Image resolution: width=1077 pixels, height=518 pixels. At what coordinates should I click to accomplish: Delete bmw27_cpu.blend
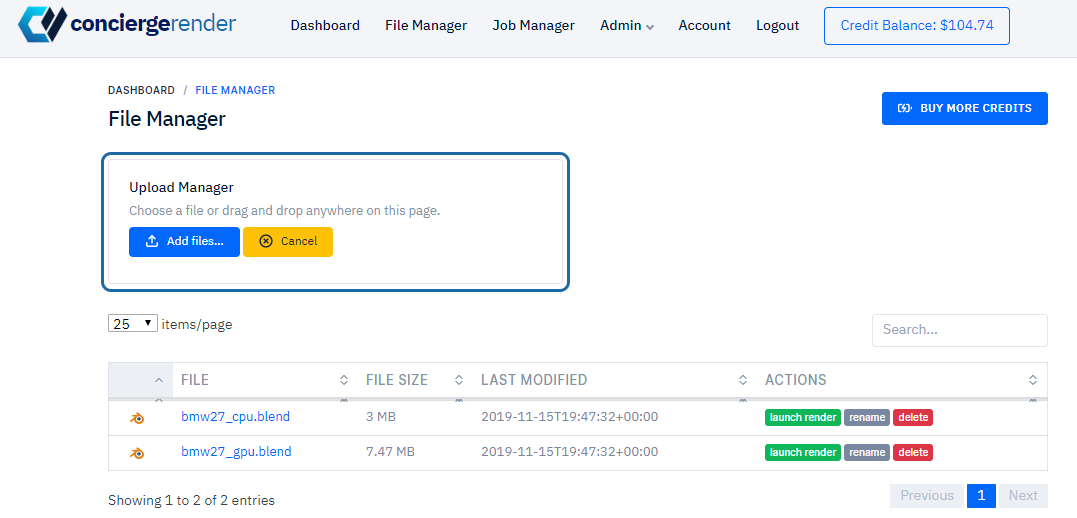click(913, 417)
